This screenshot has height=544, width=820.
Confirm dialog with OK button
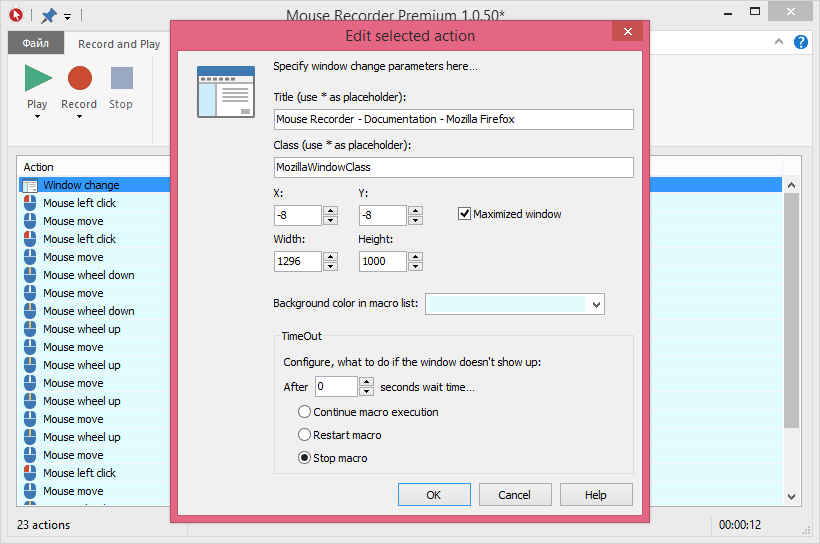[x=434, y=495]
